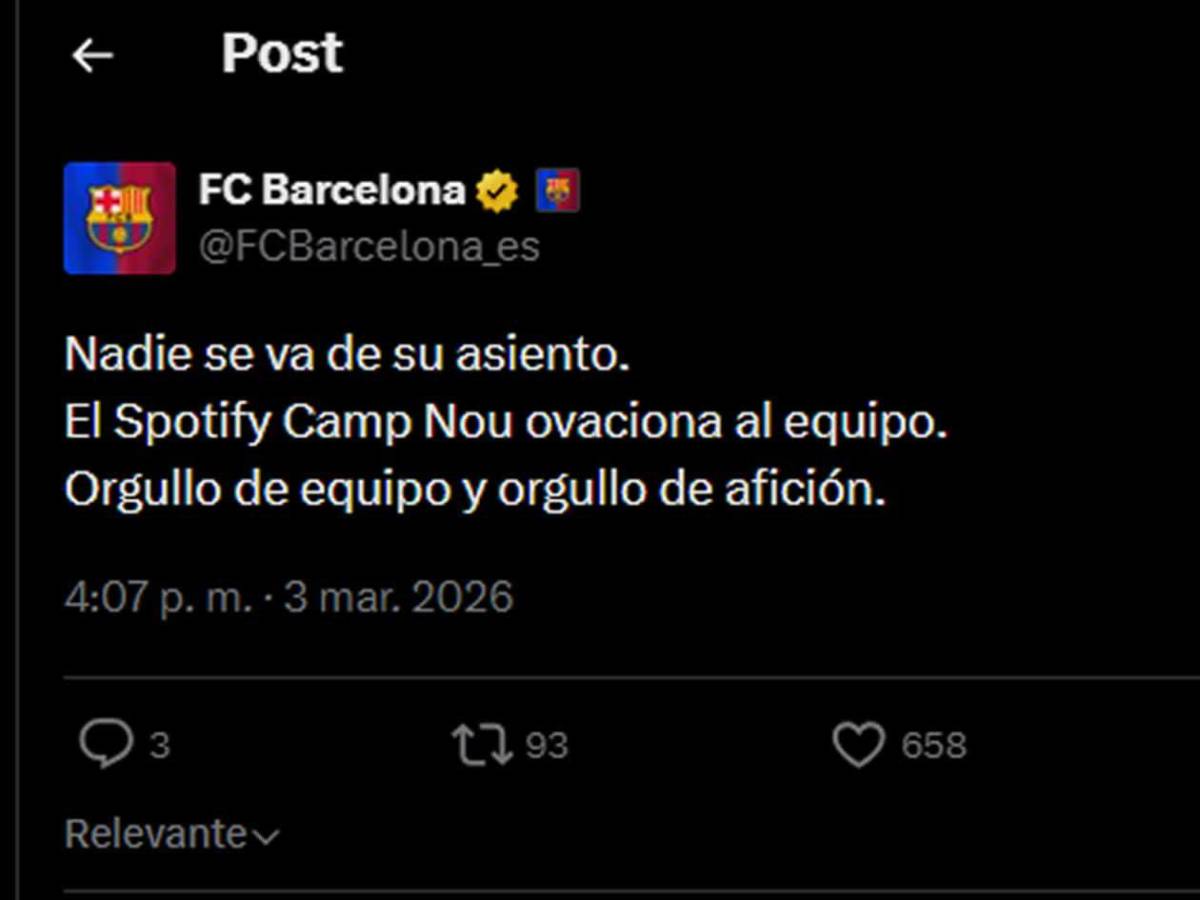
Task: Click the reply count of 3
Action: (159, 746)
